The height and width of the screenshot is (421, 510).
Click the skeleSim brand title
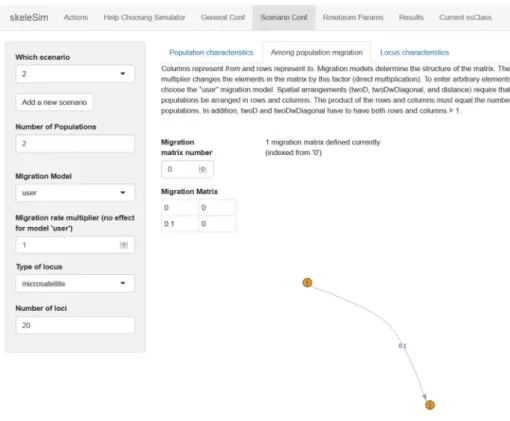click(x=29, y=17)
